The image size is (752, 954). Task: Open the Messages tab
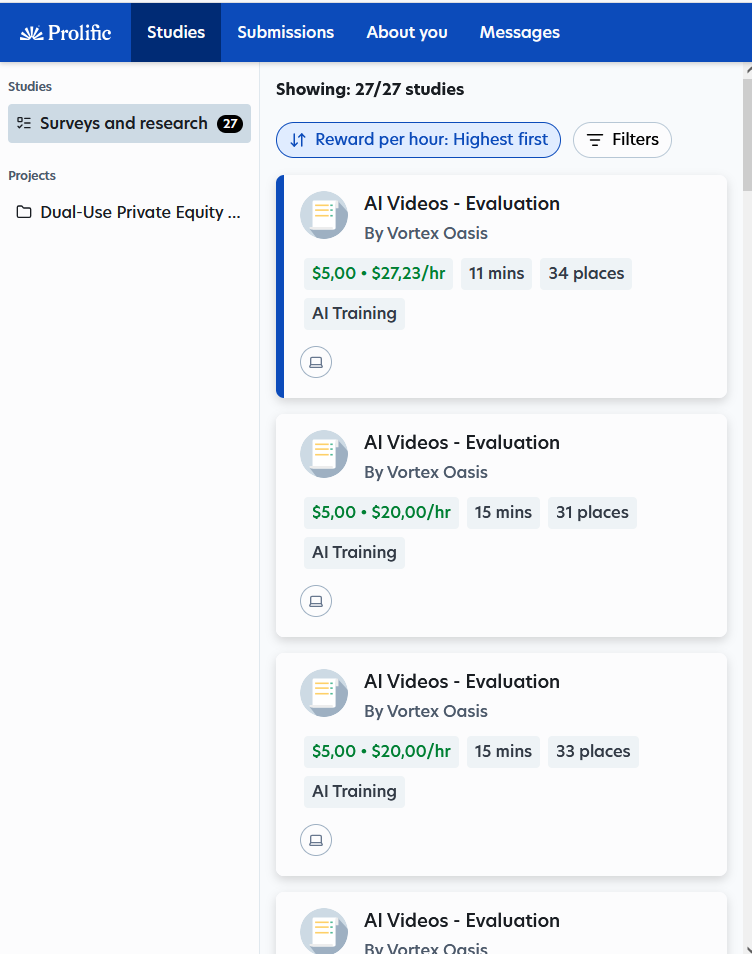(520, 32)
